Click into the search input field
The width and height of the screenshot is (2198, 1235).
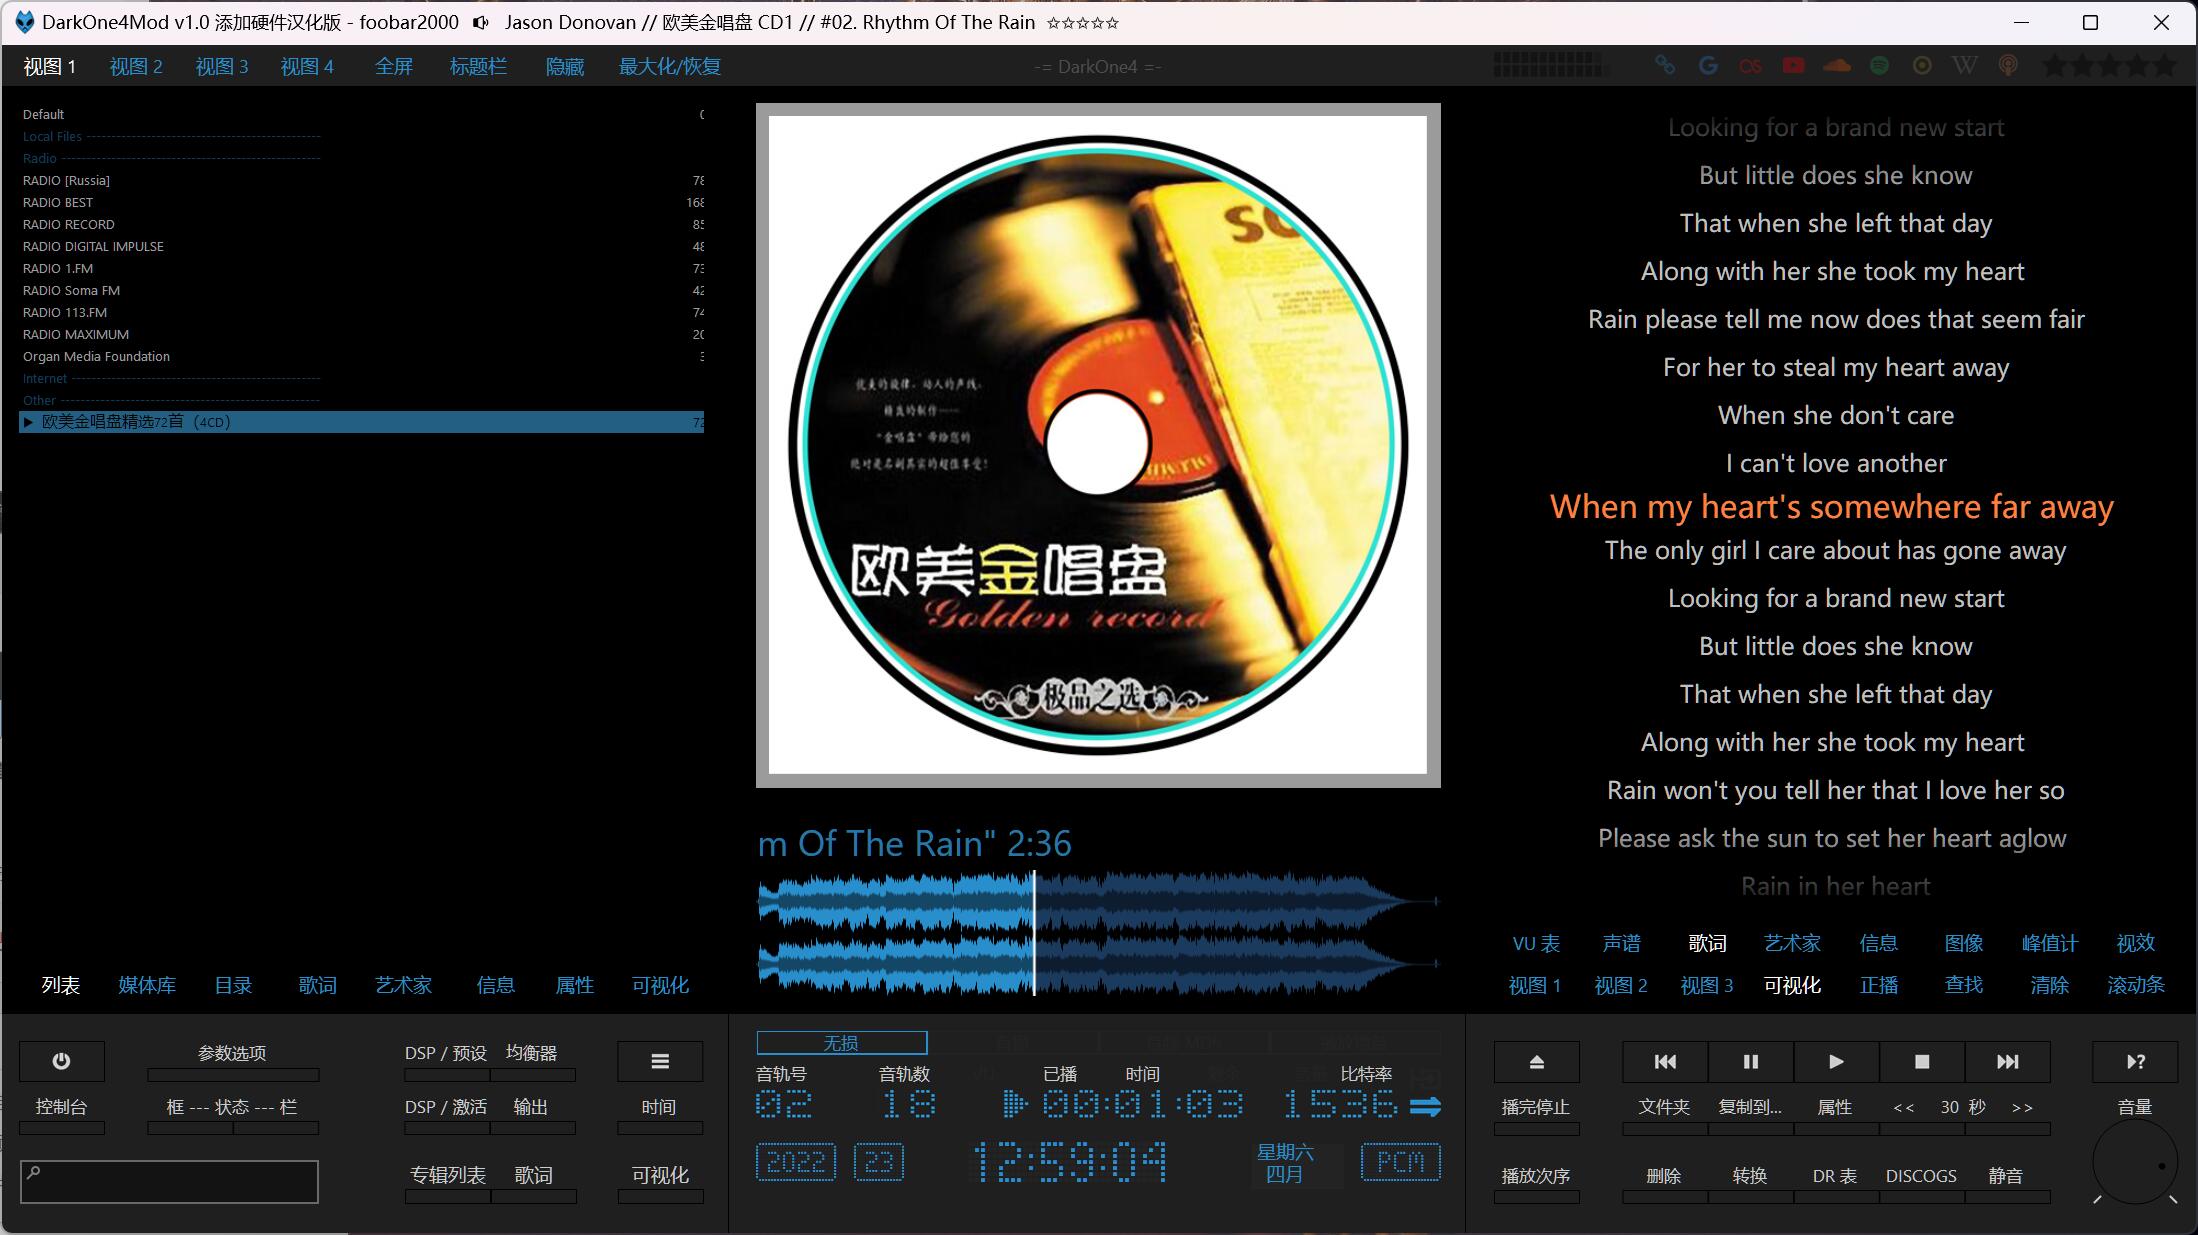pos(169,1182)
